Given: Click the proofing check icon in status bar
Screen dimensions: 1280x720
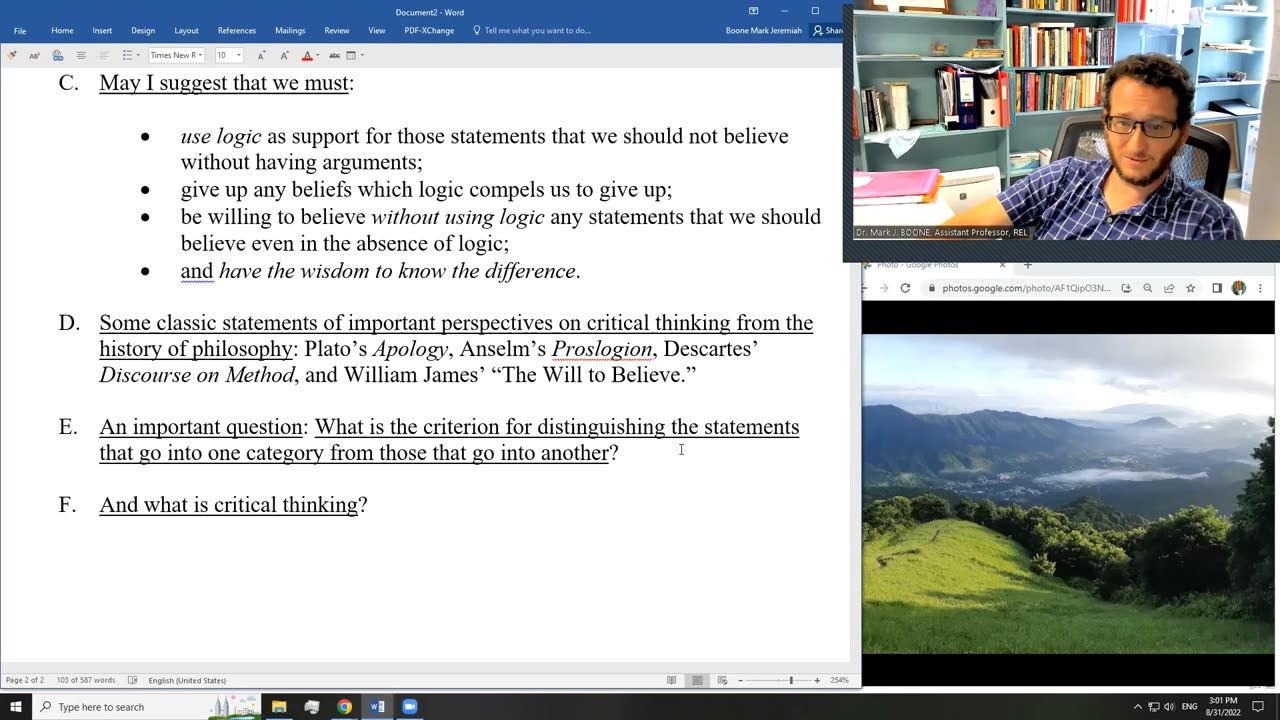Looking at the screenshot, I should tap(132, 680).
